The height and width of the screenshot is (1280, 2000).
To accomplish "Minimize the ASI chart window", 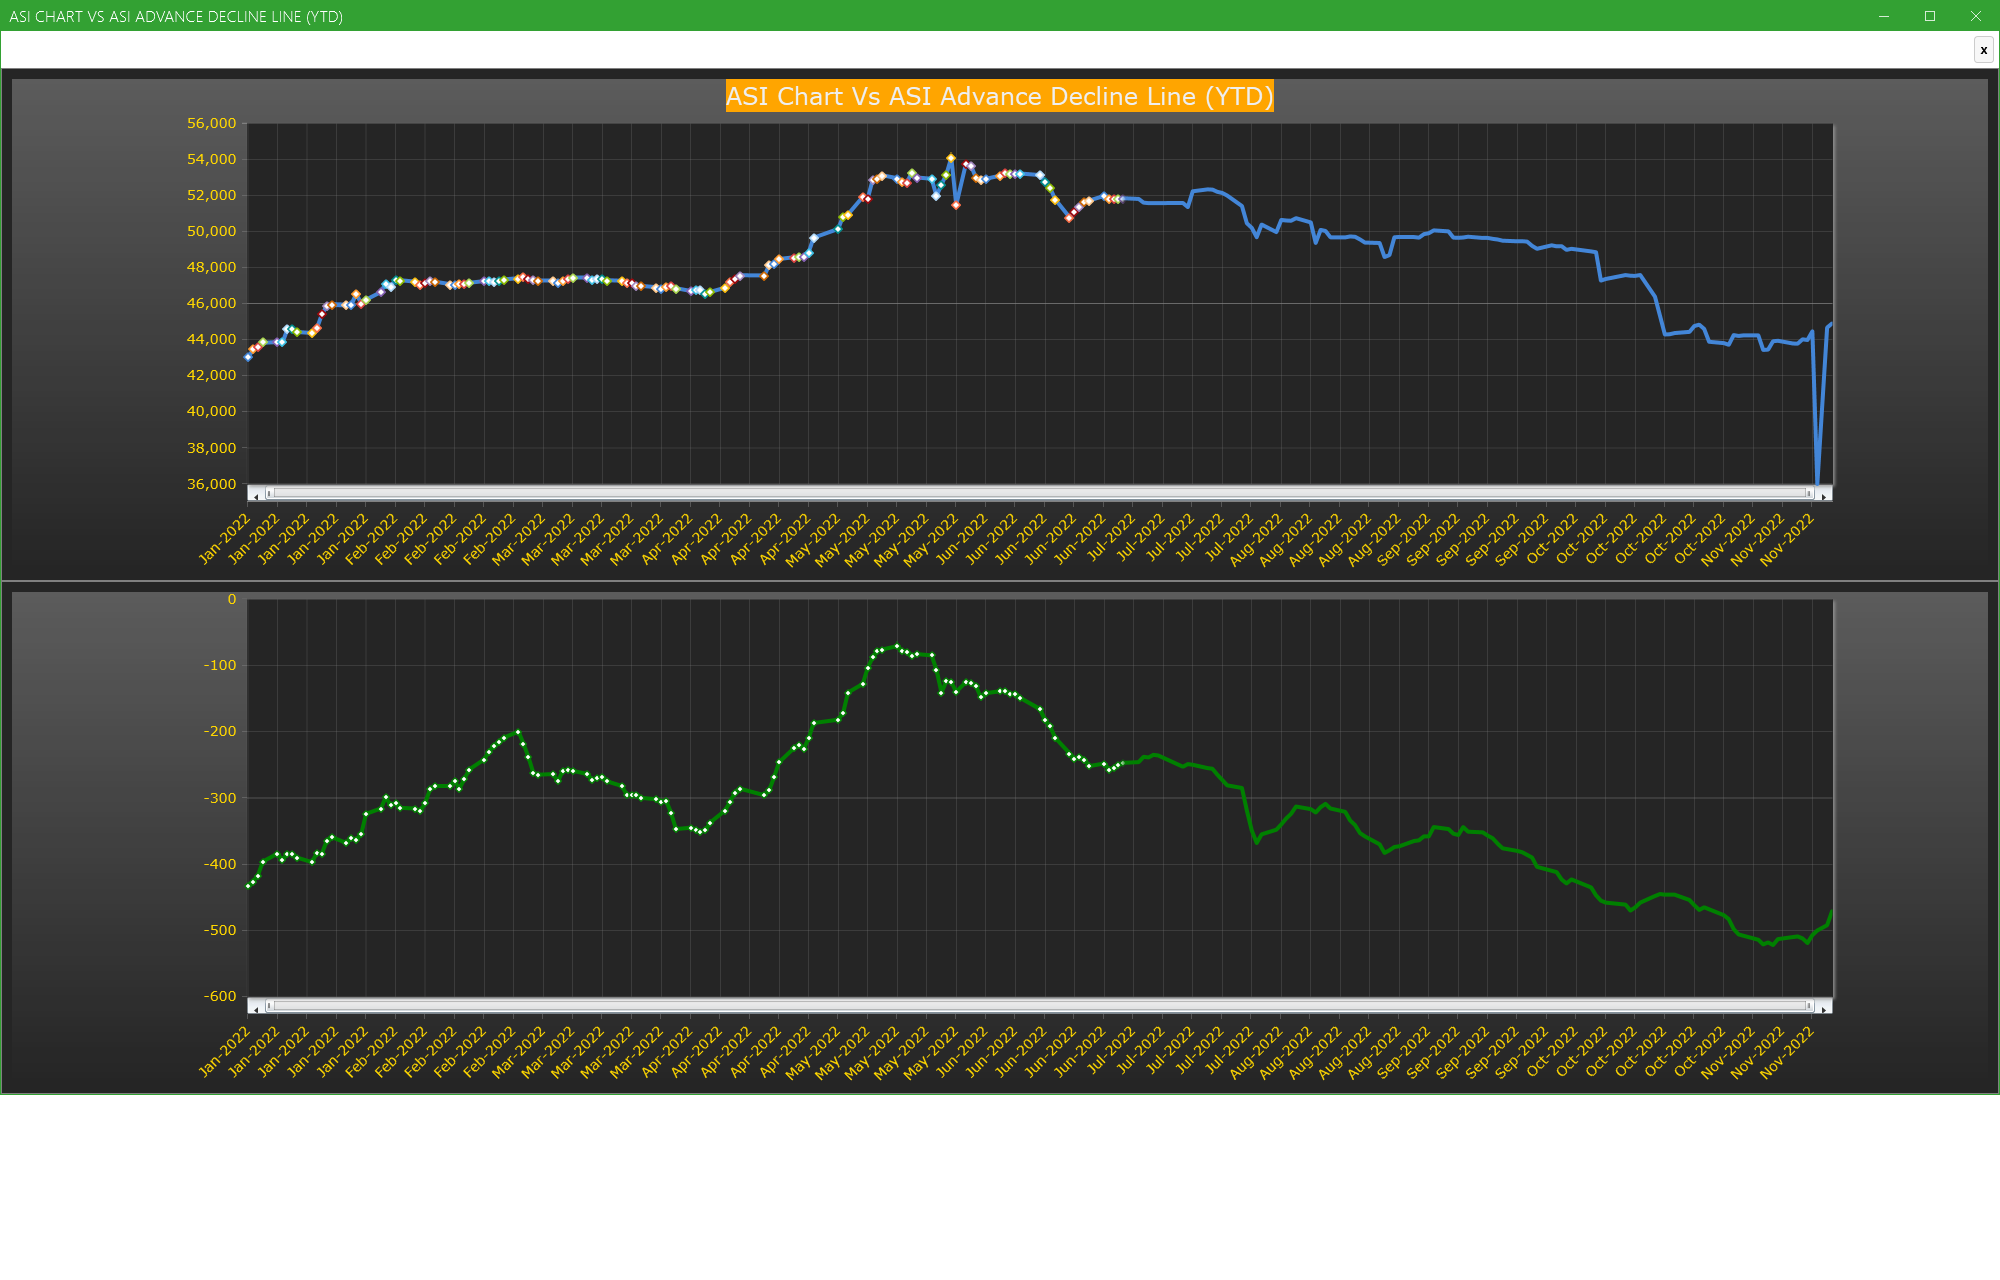I will [x=1884, y=16].
